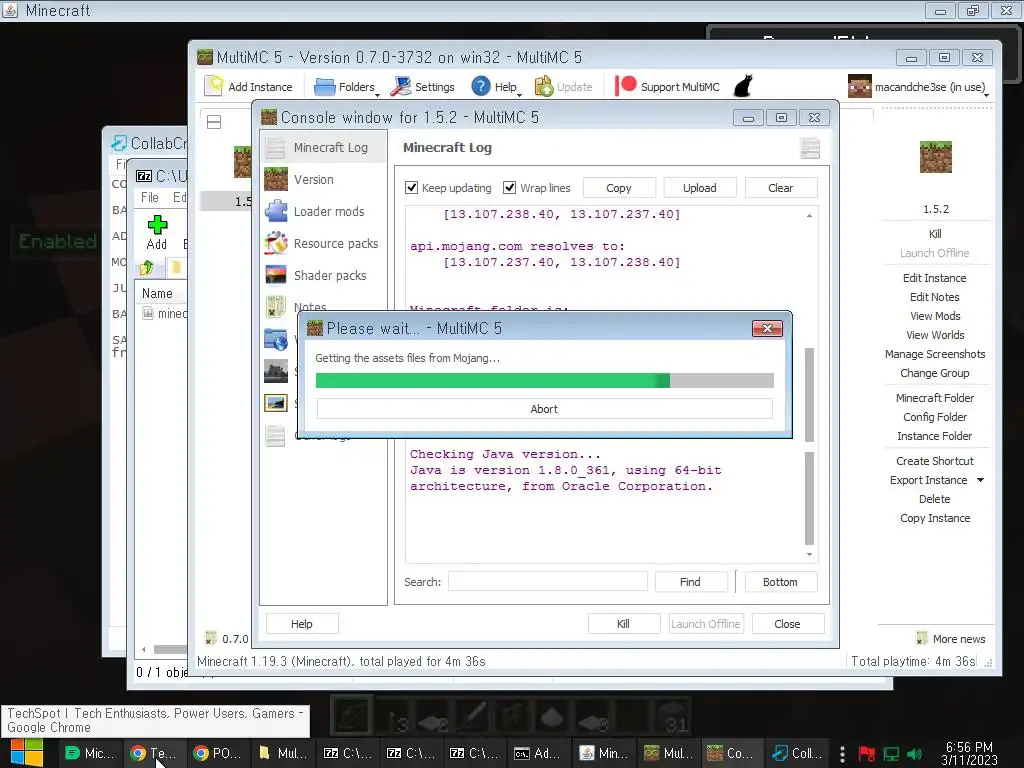The height and width of the screenshot is (768, 1024).
Task: Click the Windows Start button
Action: coord(27,753)
